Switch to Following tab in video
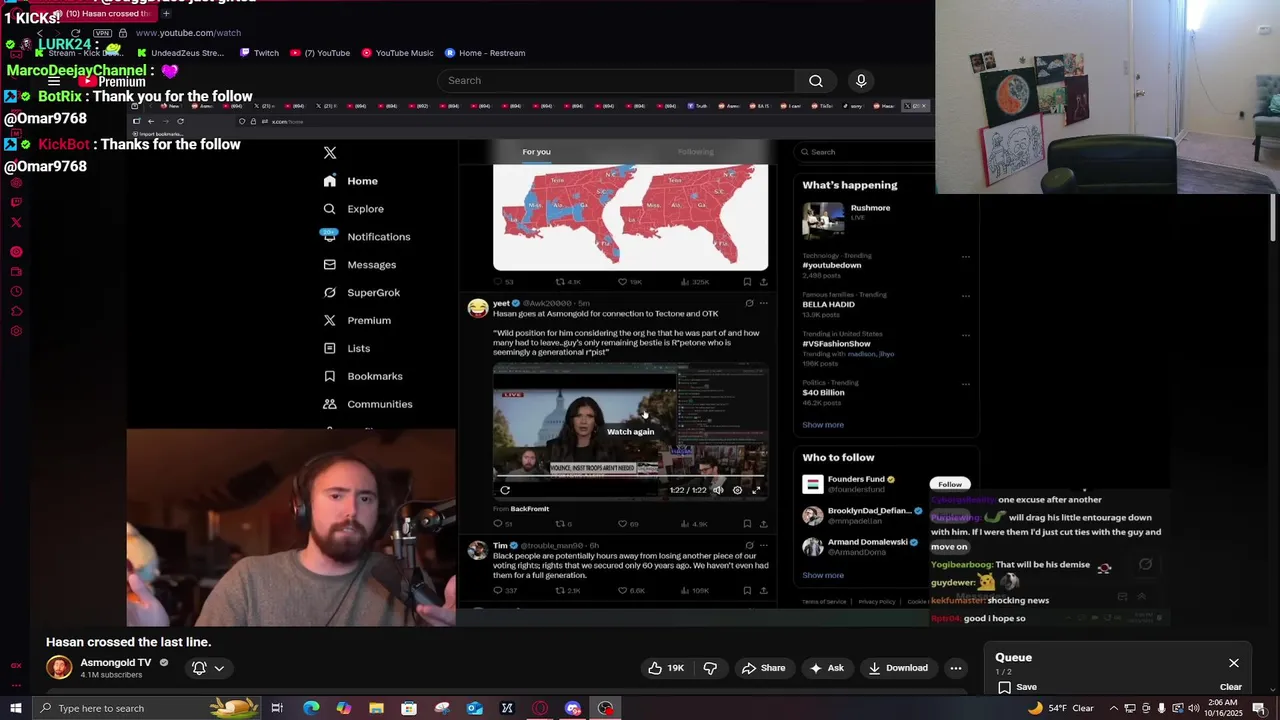The width and height of the screenshot is (1280, 720). (695, 152)
